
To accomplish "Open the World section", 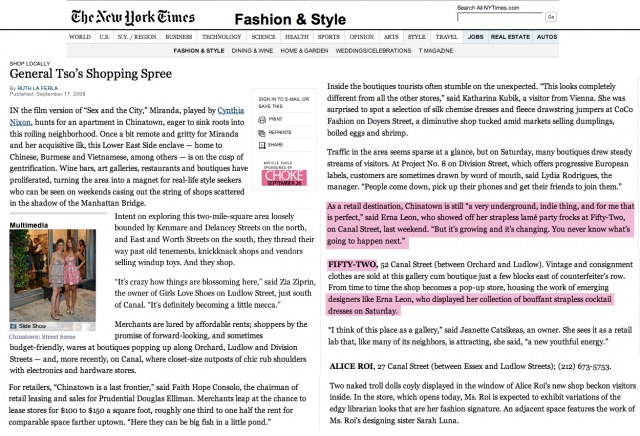I will click(80, 37).
